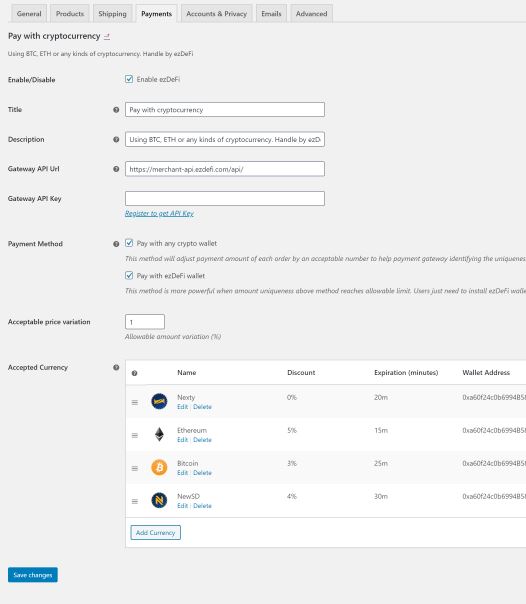Image resolution: width=526 pixels, height=604 pixels.
Task: Click the NewSD currency logo
Action: click(x=159, y=500)
